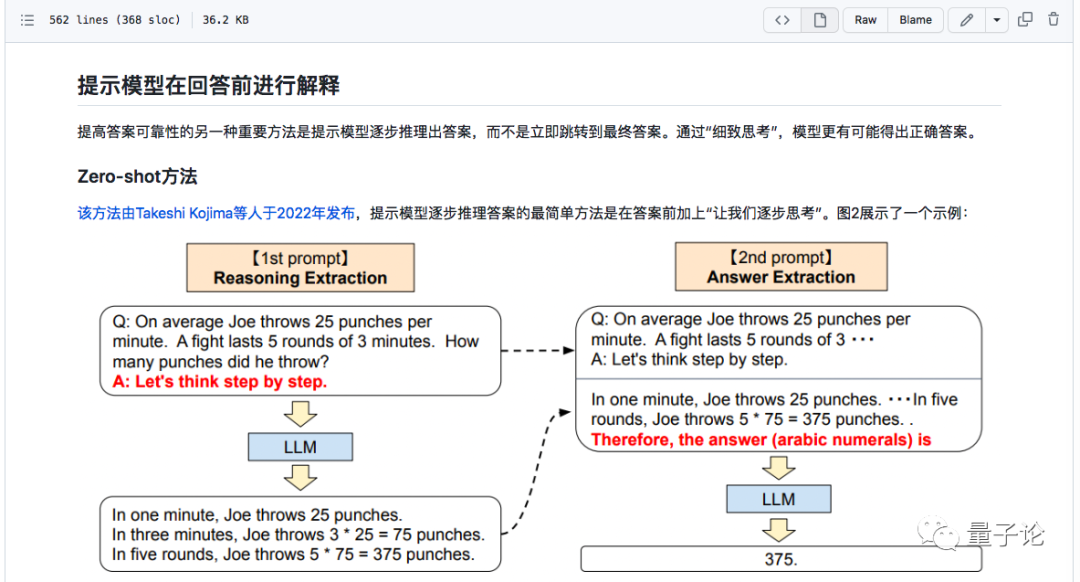Click the 'Zero-shot方法' subheading

click(137, 176)
